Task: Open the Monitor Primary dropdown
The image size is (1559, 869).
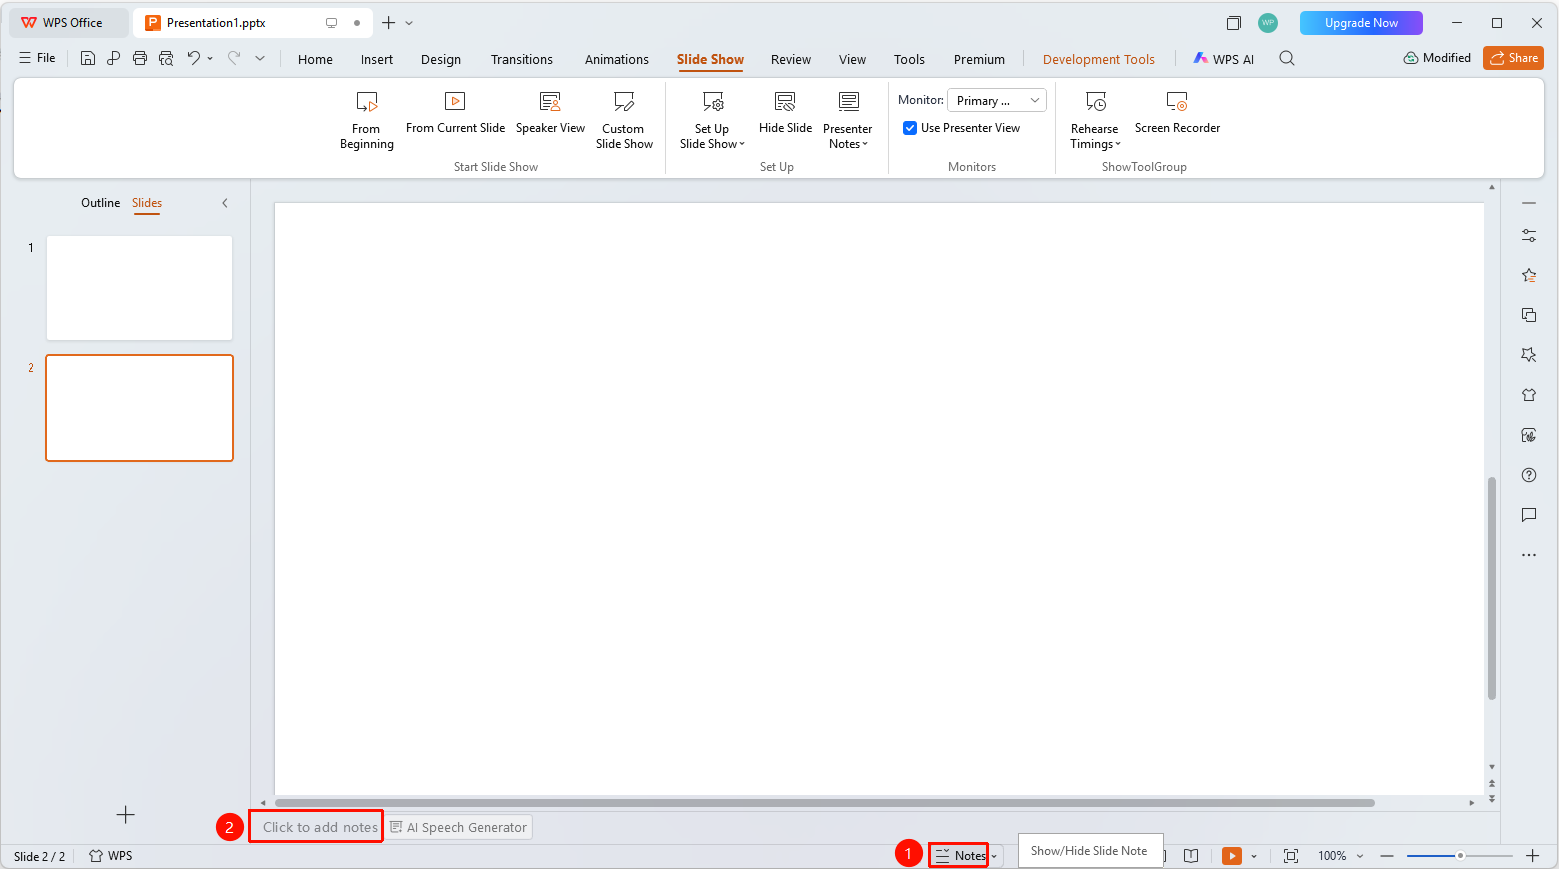Action: tap(996, 100)
